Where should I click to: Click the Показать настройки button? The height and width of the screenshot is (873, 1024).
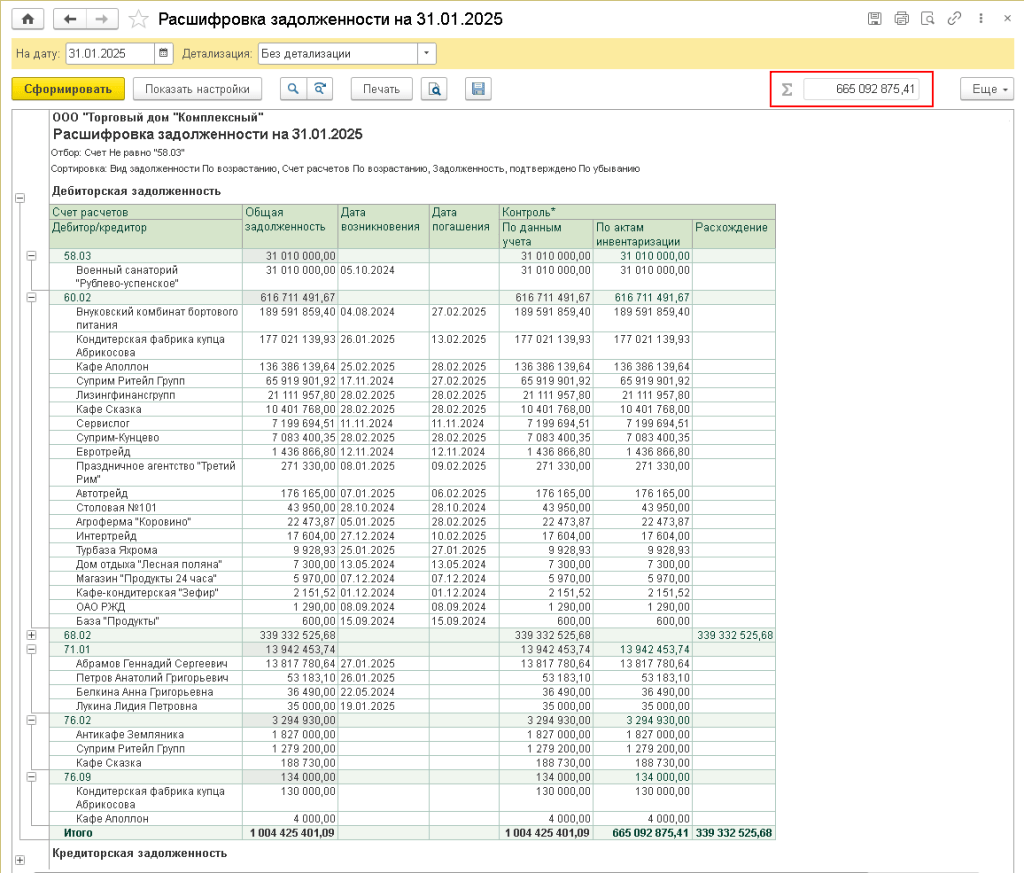197,89
